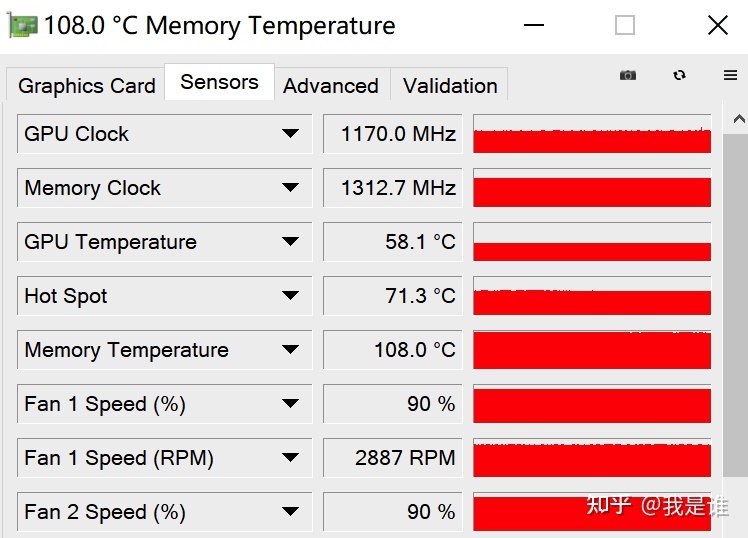748x538 pixels.
Task: Open Memory Temperature dropdown arrow
Action: click(x=290, y=350)
